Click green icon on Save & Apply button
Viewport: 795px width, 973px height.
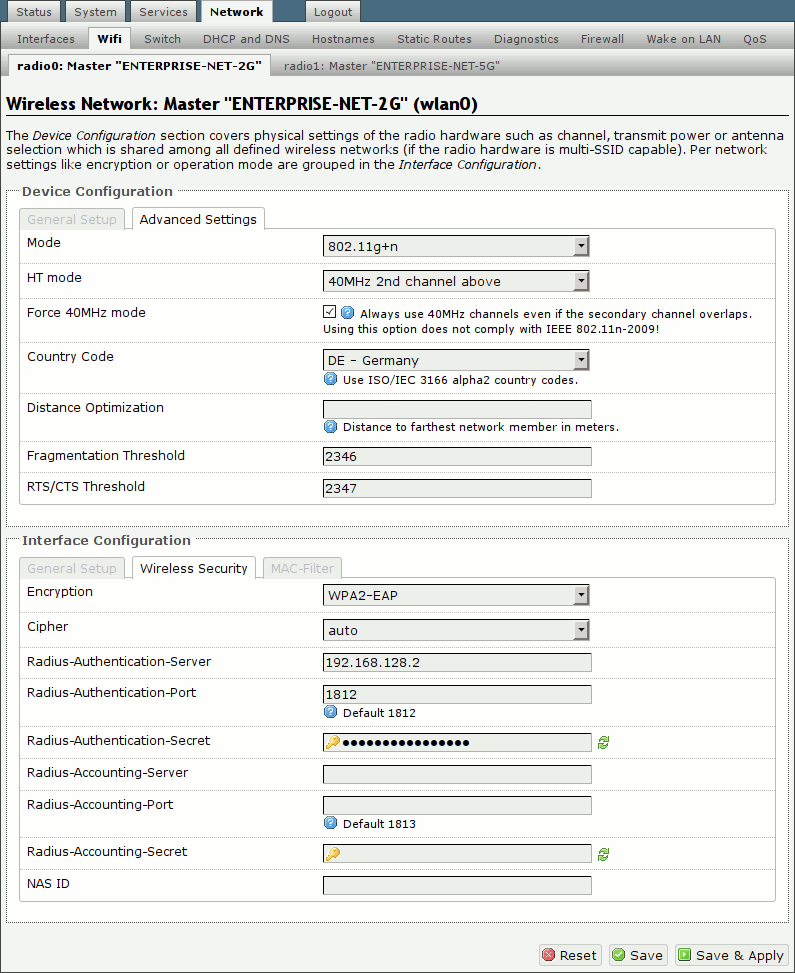coord(685,955)
